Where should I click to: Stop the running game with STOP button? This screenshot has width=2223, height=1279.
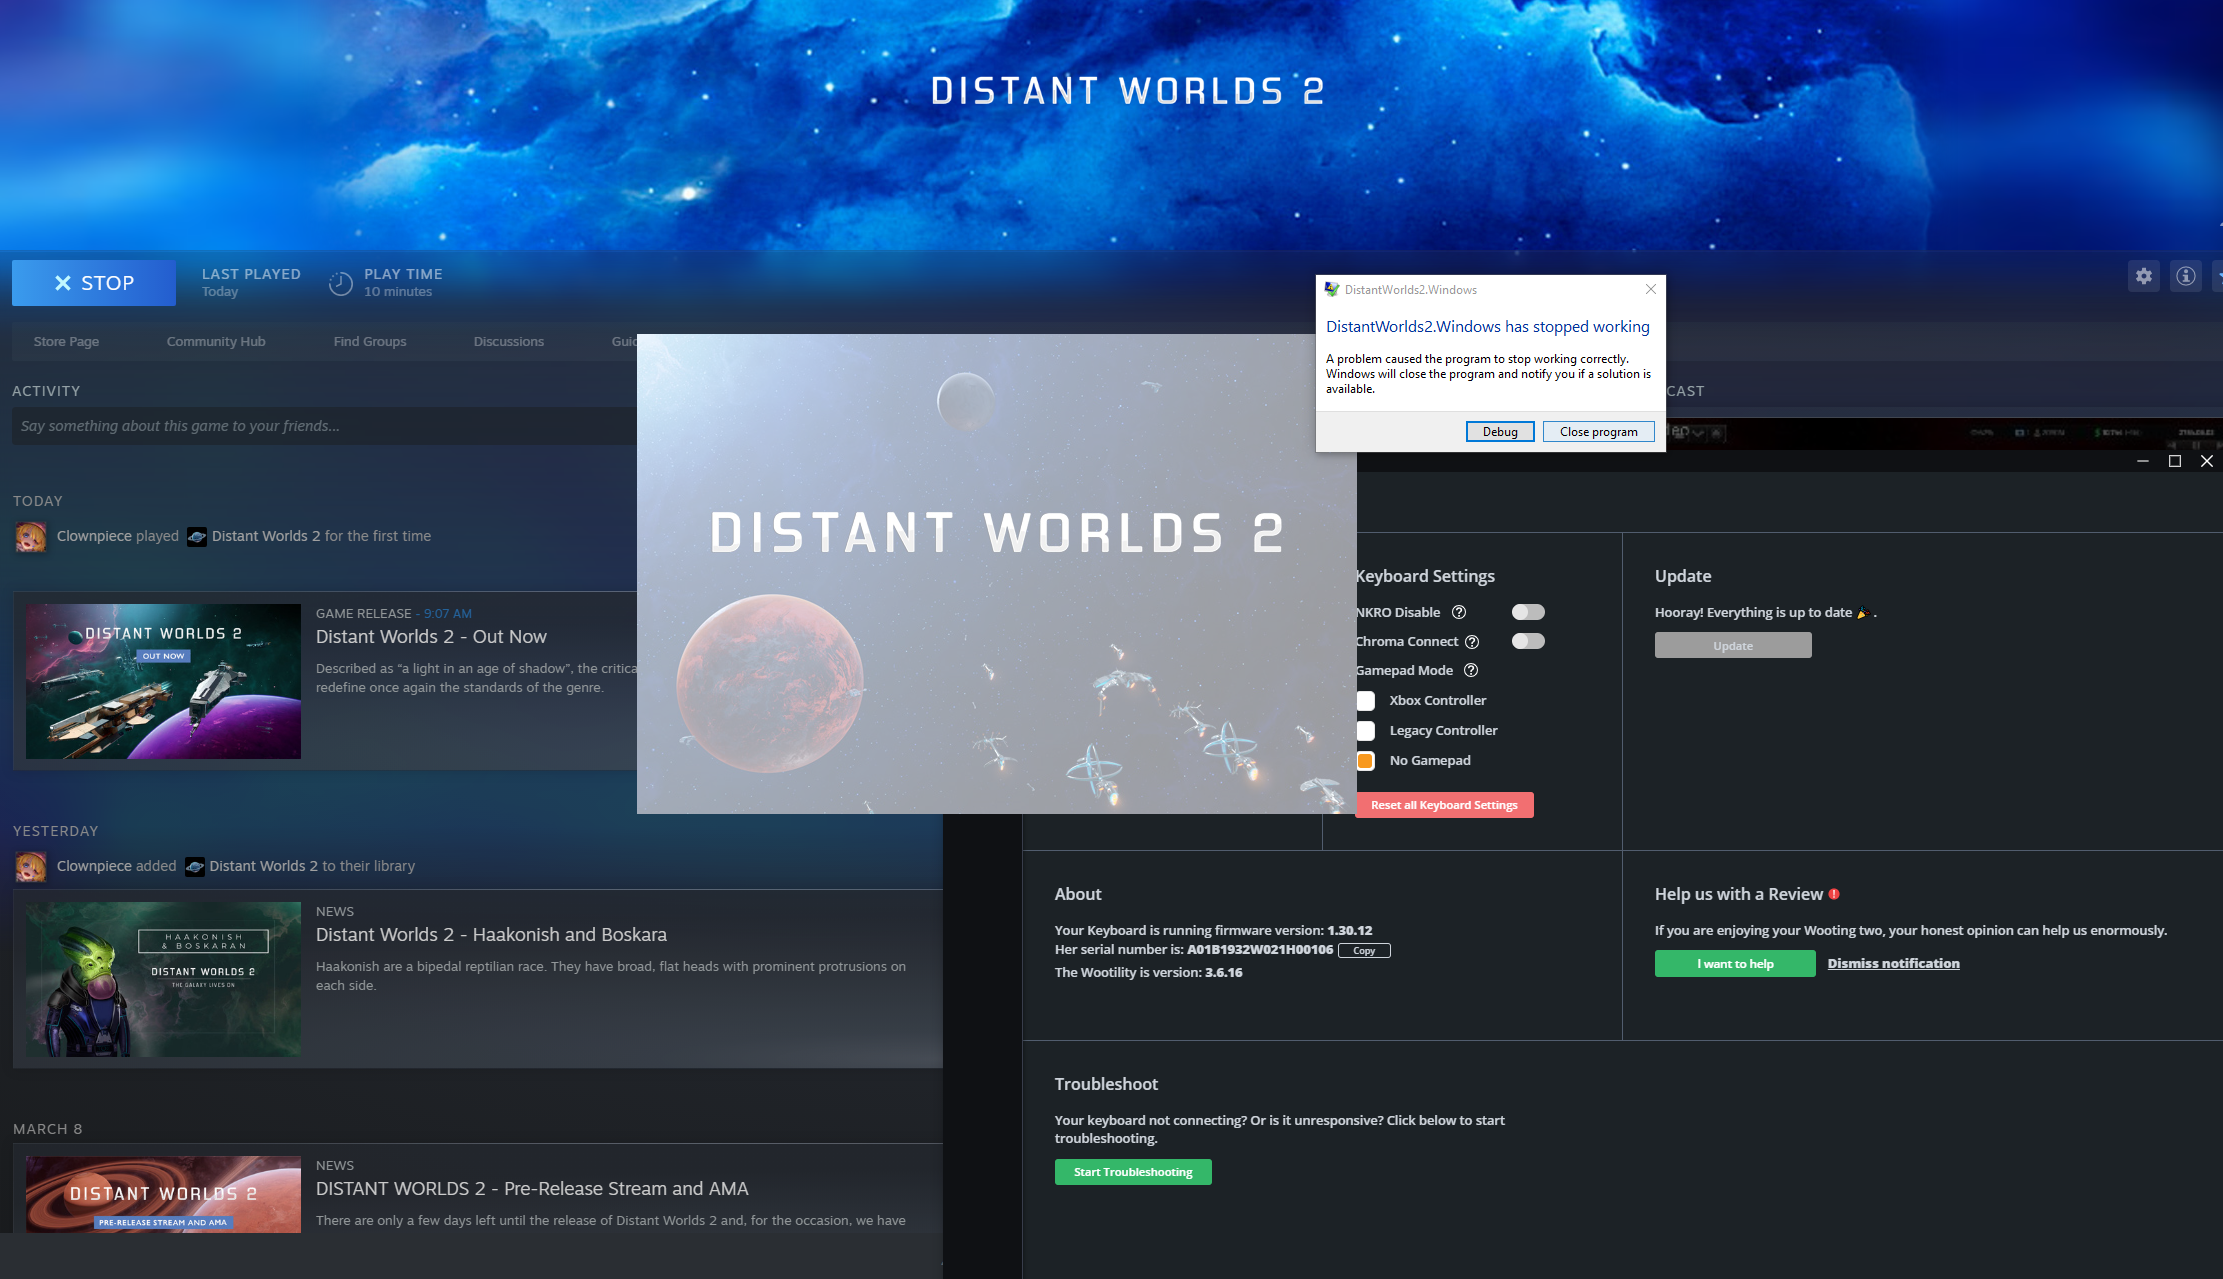(94, 283)
